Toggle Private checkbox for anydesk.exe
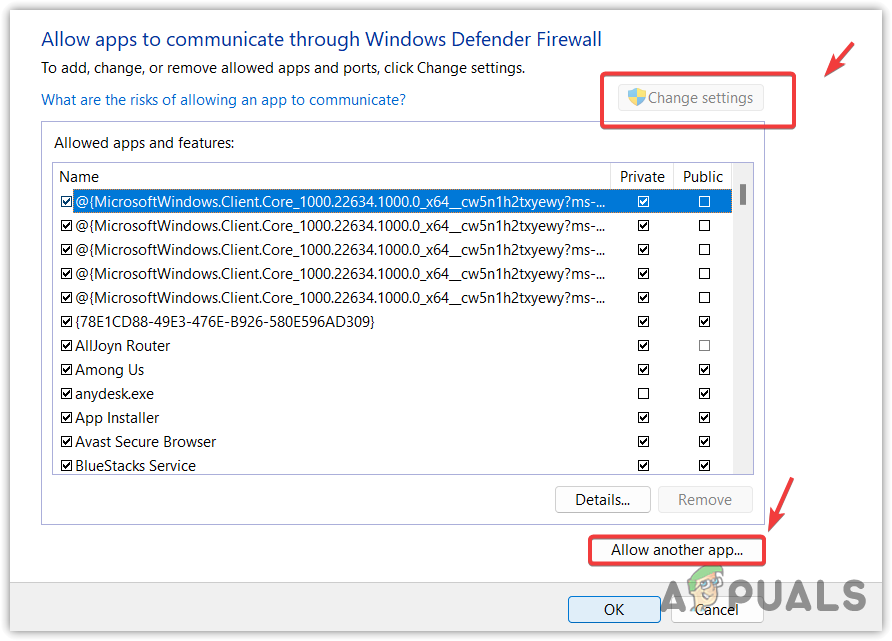Image resolution: width=892 pixels, height=641 pixels. pyautogui.click(x=643, y=394)
